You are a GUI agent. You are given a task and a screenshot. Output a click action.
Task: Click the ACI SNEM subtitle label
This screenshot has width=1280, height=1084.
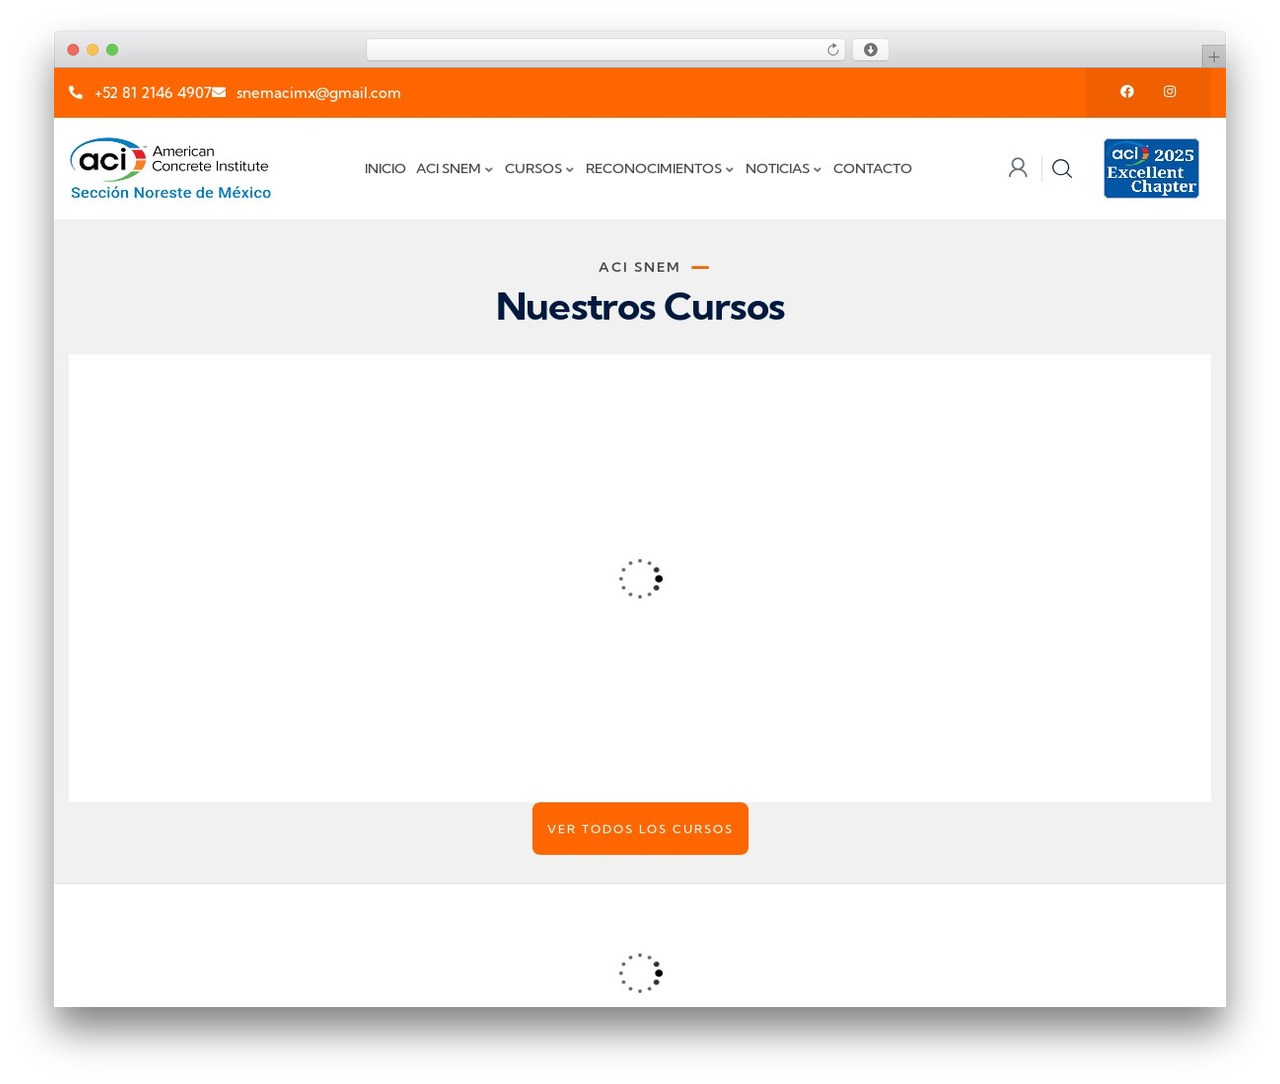[639, 267]
